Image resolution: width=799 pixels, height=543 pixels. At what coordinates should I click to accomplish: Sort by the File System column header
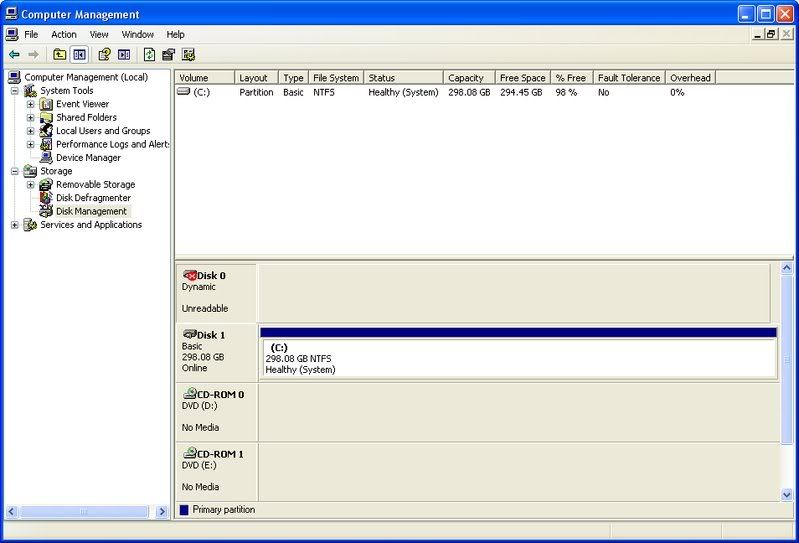click(x=336, y=78)
